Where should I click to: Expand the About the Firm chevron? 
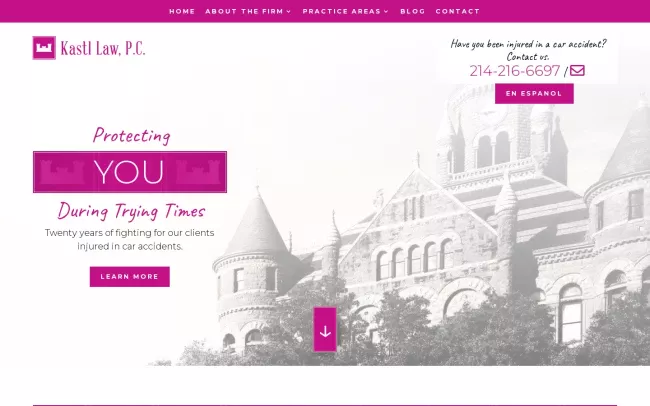pyautogui.click(x=289, y=12)
